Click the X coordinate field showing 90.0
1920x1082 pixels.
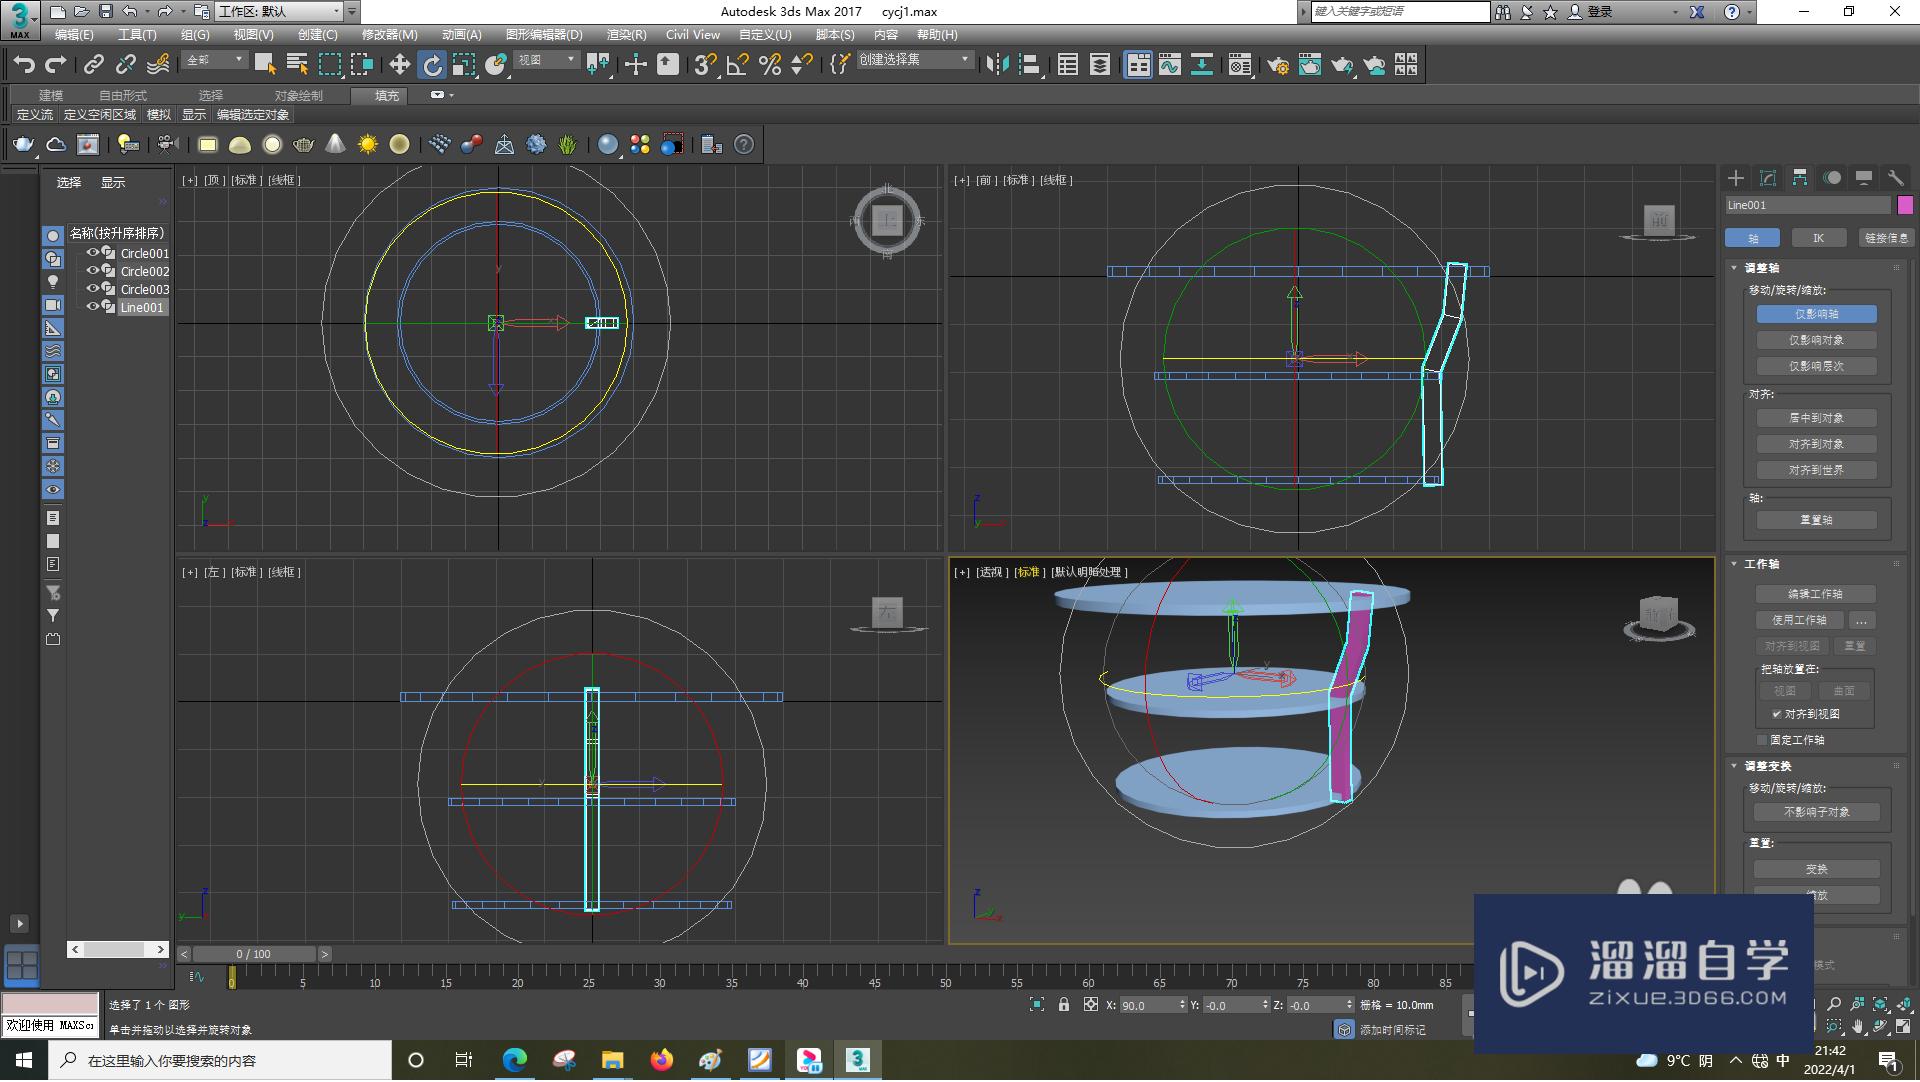1148,1005
